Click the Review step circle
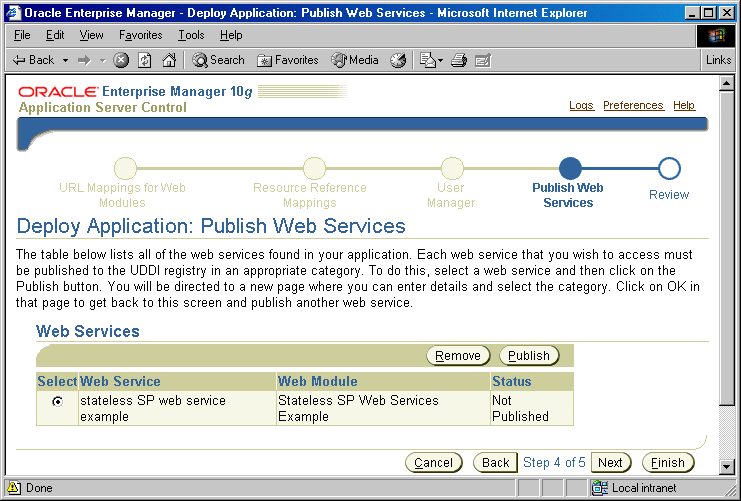Image resolution: width=741 pixels, height=501 pixels. click(x=669, y=169)
